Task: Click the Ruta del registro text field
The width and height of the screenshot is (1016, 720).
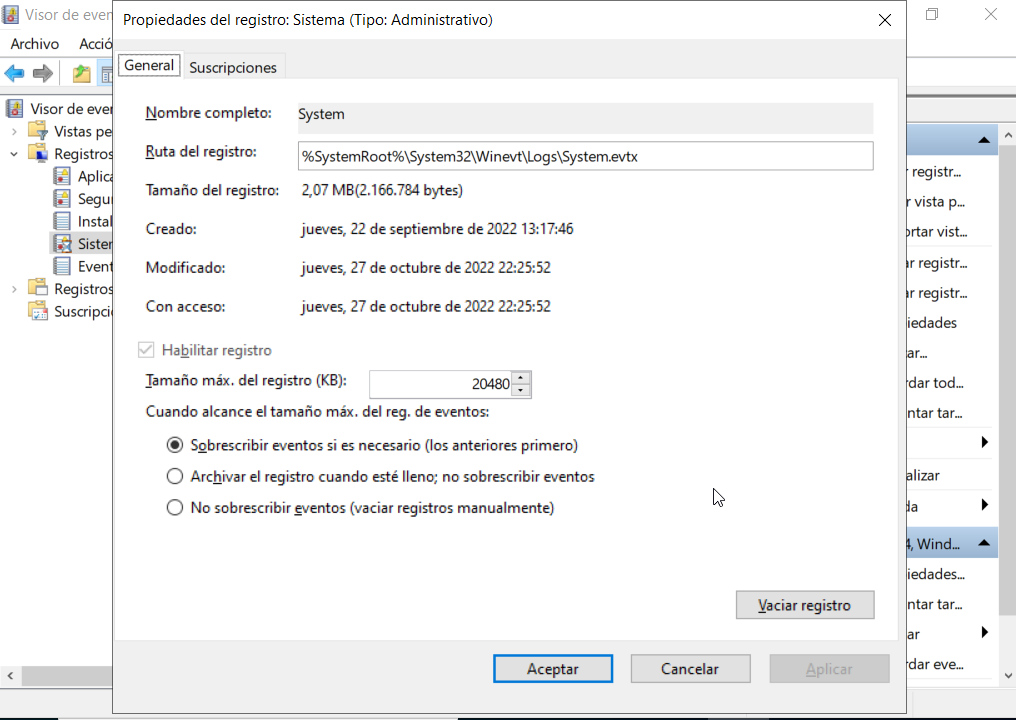Action: point(585,156)
